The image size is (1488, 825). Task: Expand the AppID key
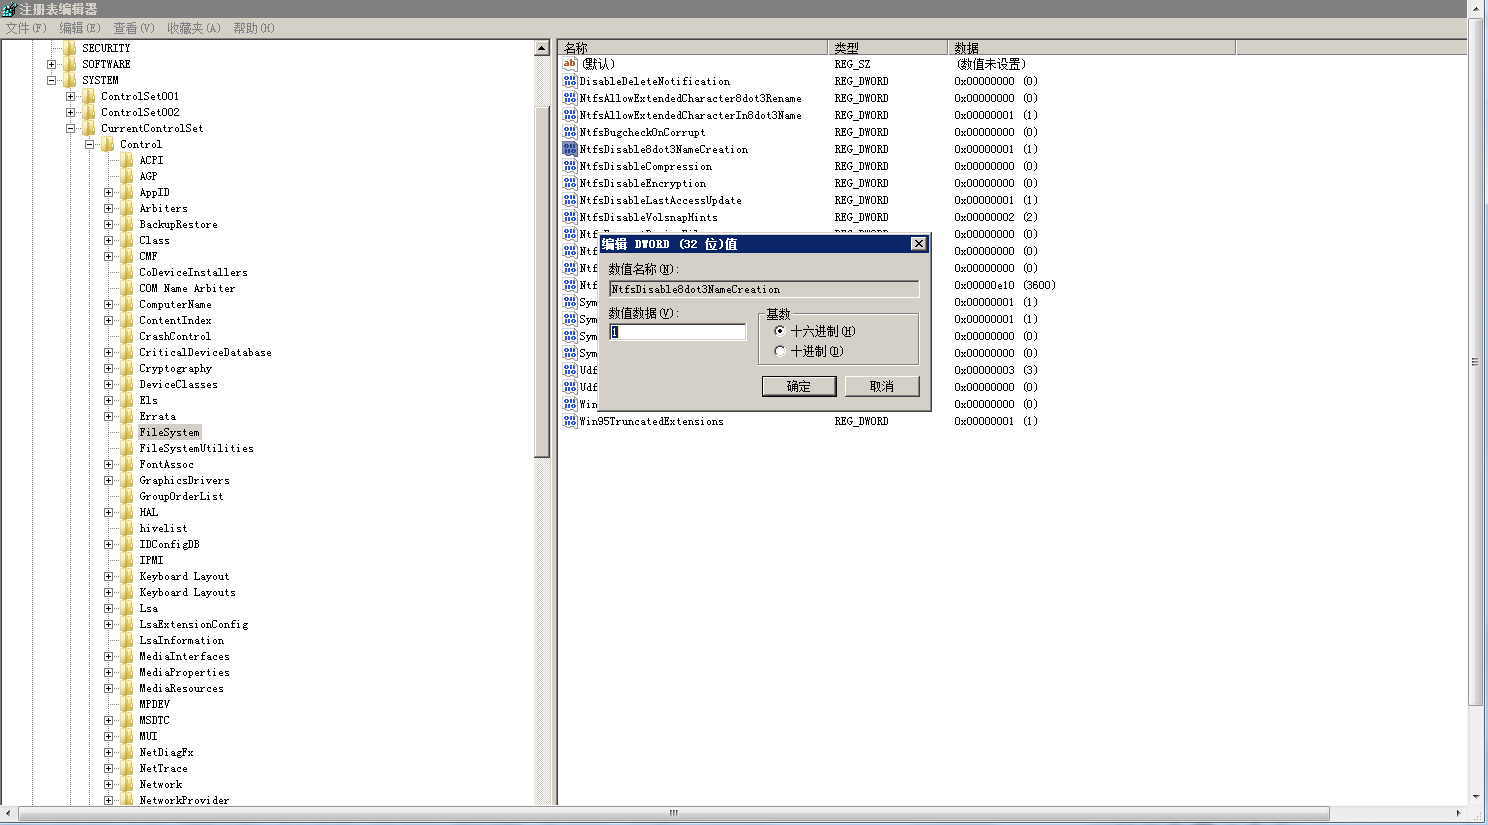pyautogui.click(x=109, y=192)
